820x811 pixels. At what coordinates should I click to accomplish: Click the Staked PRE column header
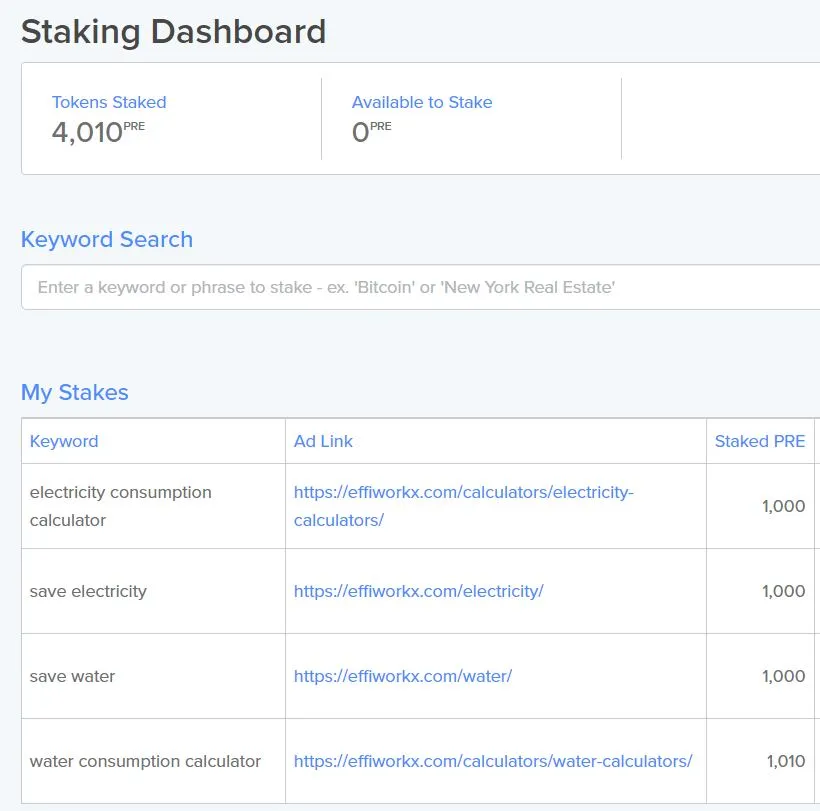(x=760, y=441)
